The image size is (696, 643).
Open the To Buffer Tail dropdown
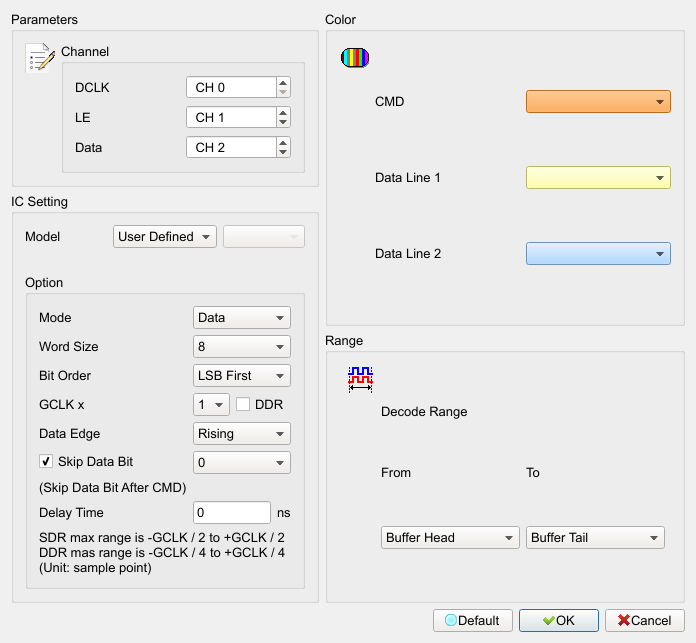pyautogui.click(x=595, y=538)
